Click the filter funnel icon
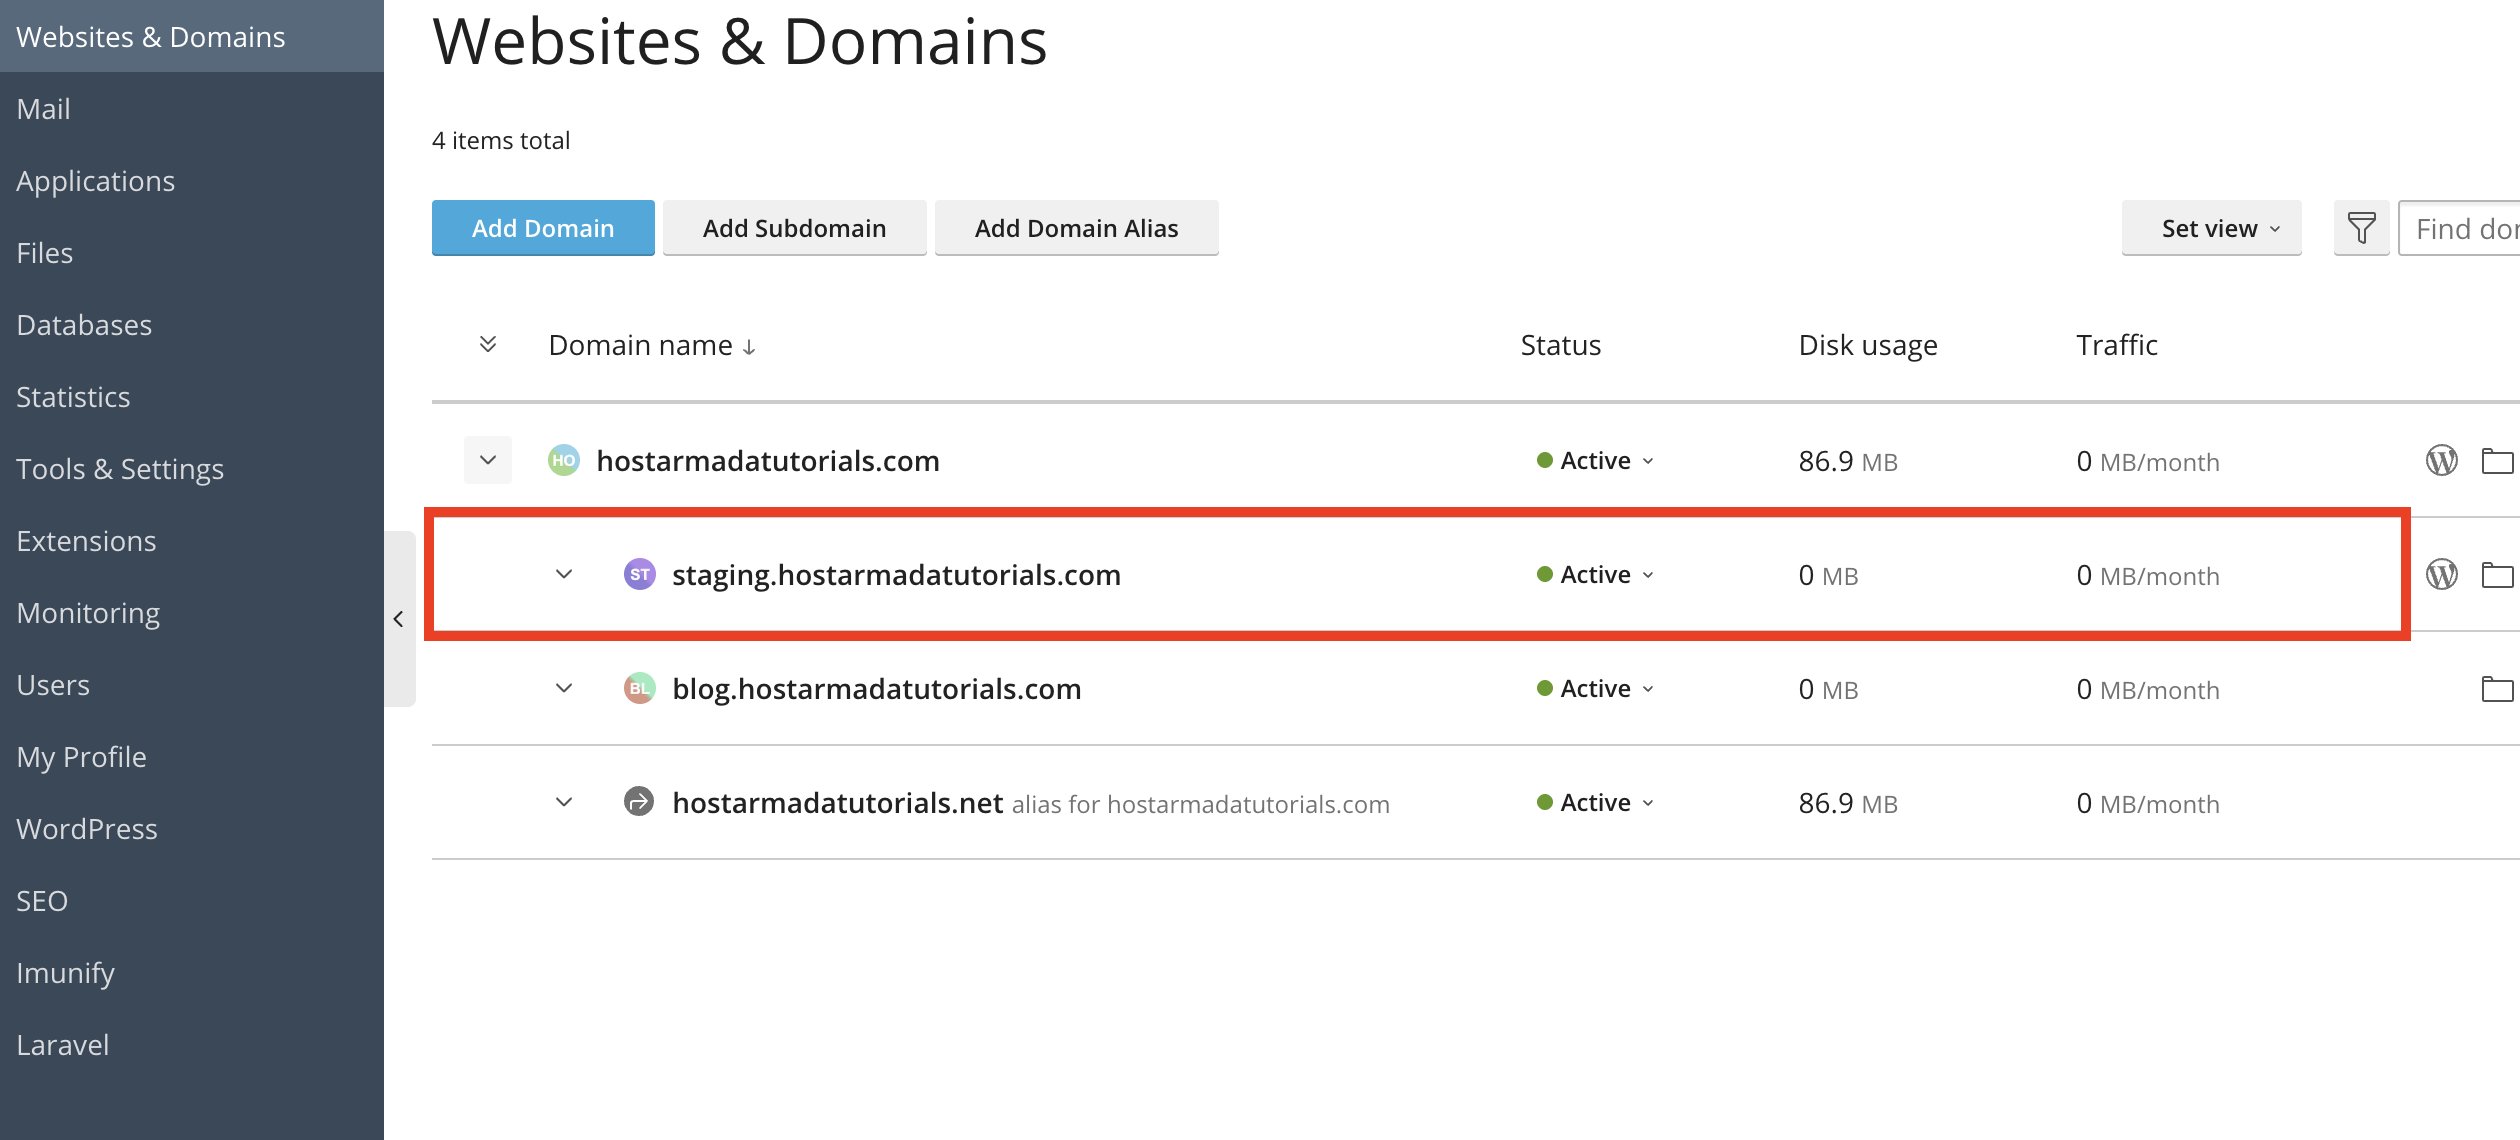 pyautogui.click(x=2361, y=228)
